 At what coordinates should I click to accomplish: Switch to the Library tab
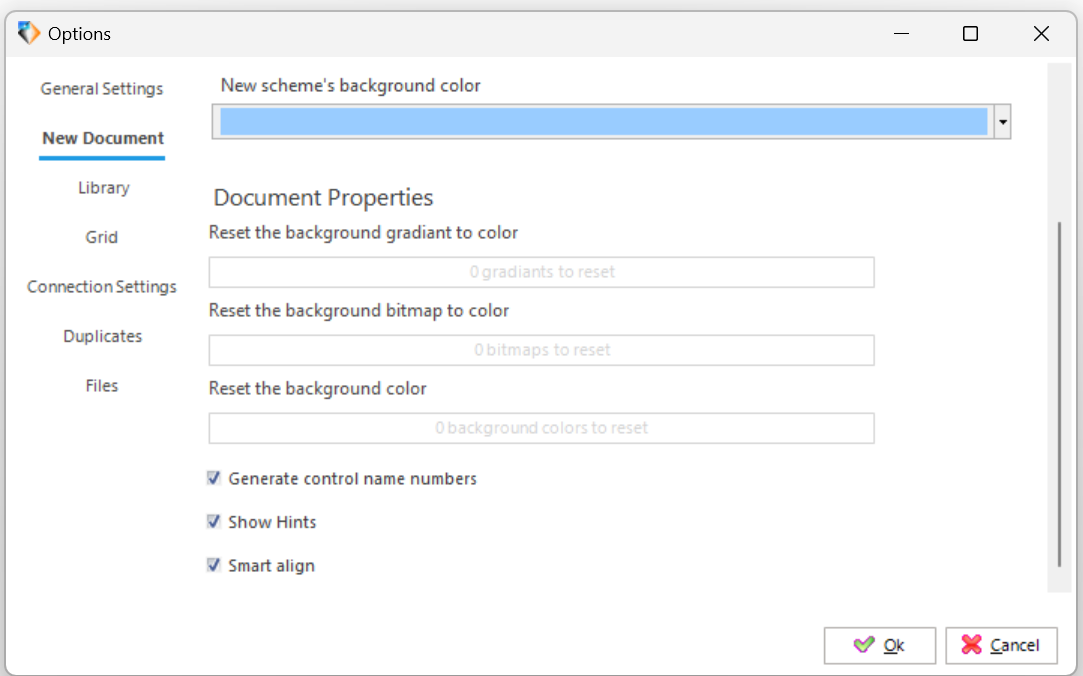[104, 188]
